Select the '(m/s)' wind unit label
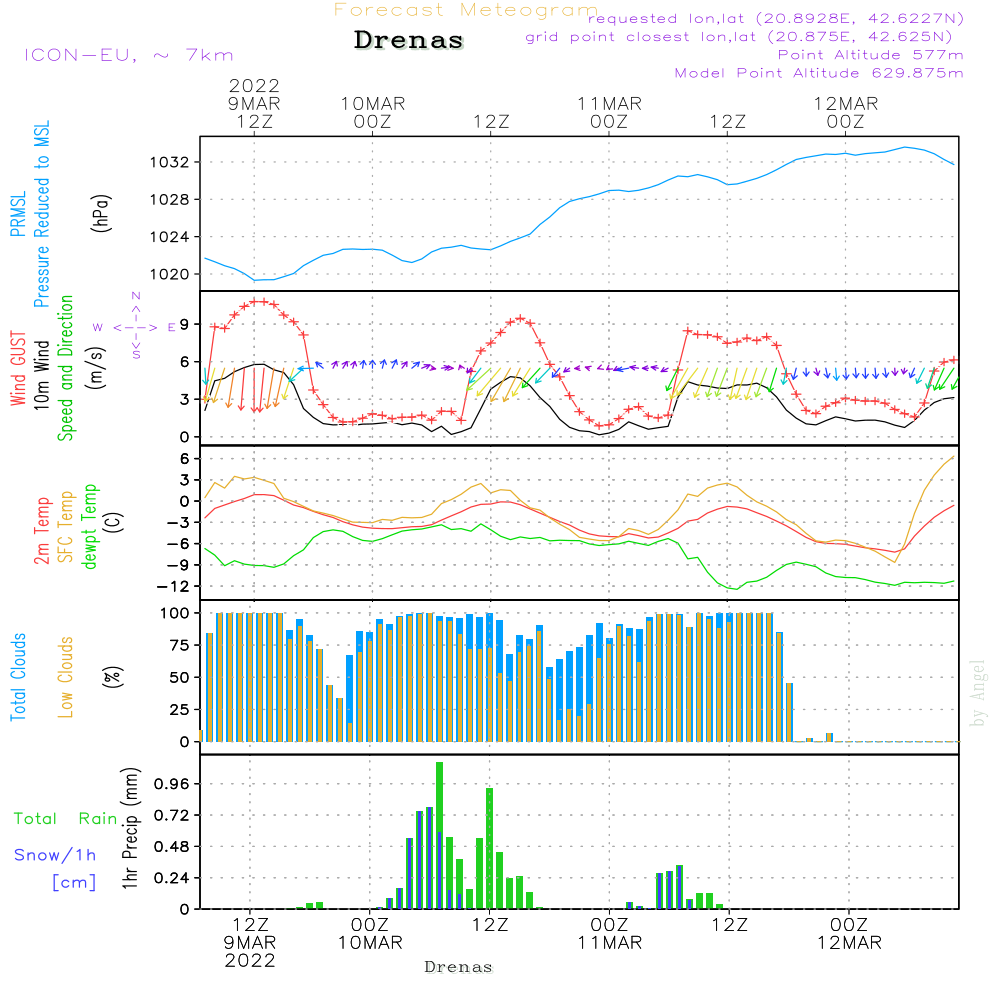1000x1000 pixels. (97, 368)
